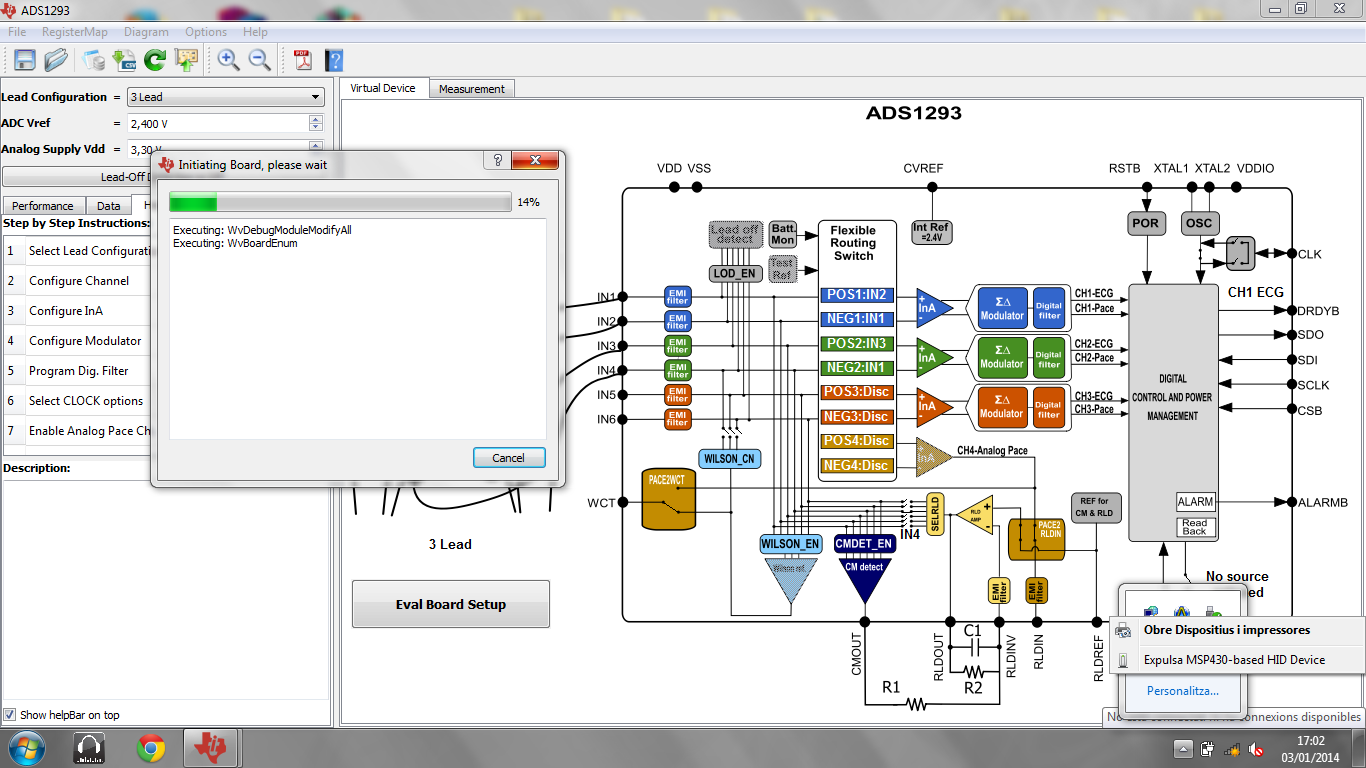Click the headphones app in taskbar

(89, 747)
